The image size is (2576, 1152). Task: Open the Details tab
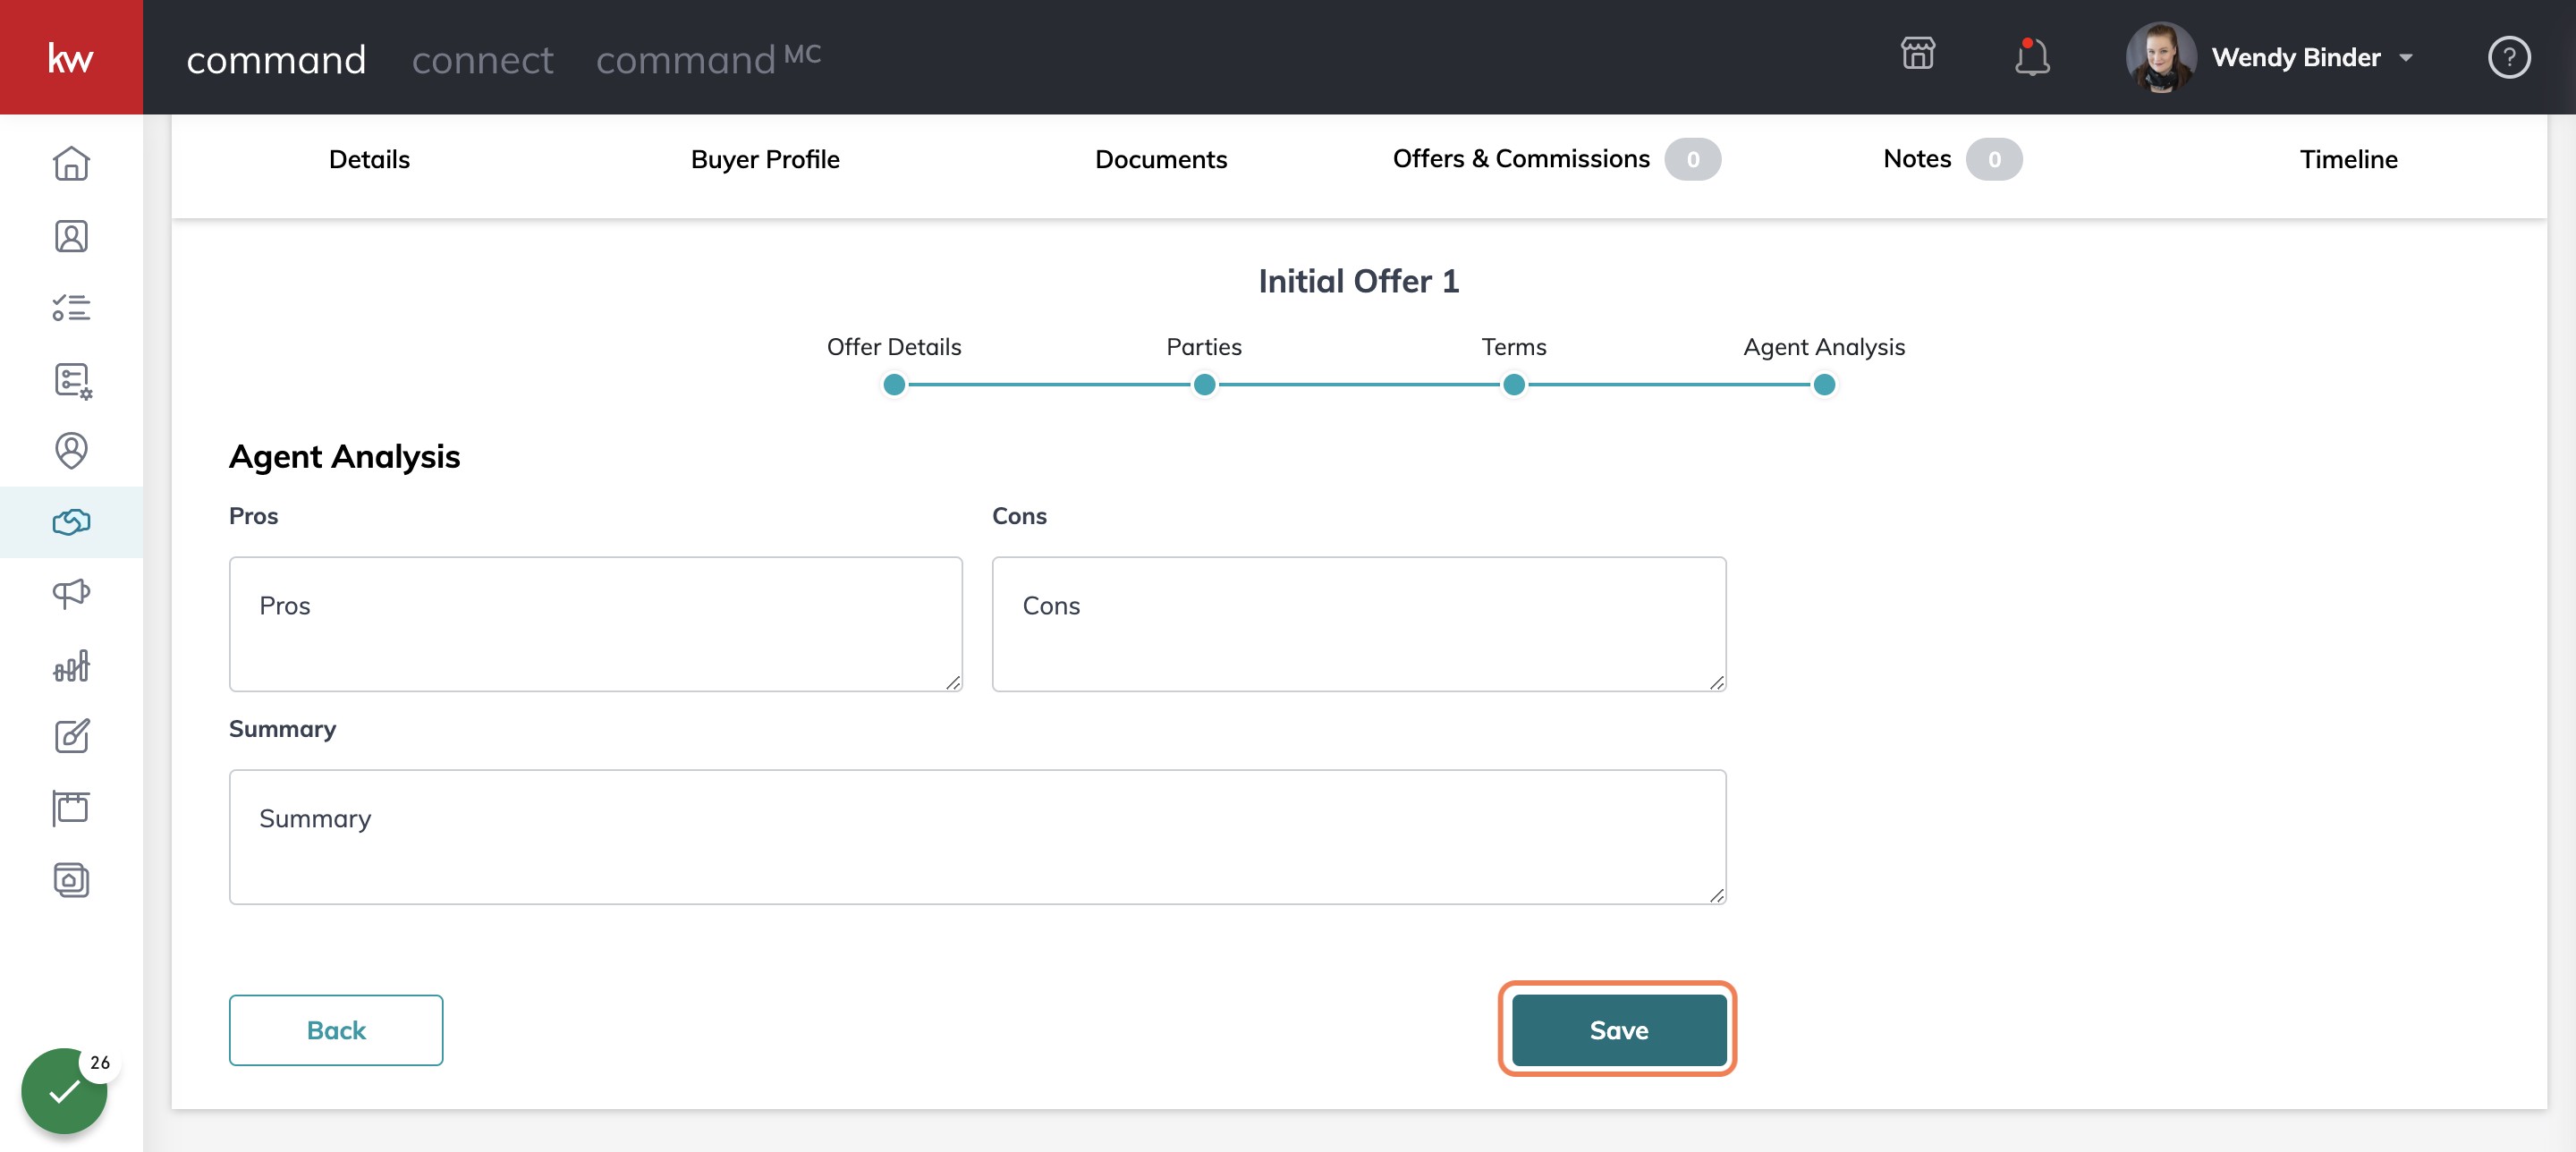(x=369, y=159)
